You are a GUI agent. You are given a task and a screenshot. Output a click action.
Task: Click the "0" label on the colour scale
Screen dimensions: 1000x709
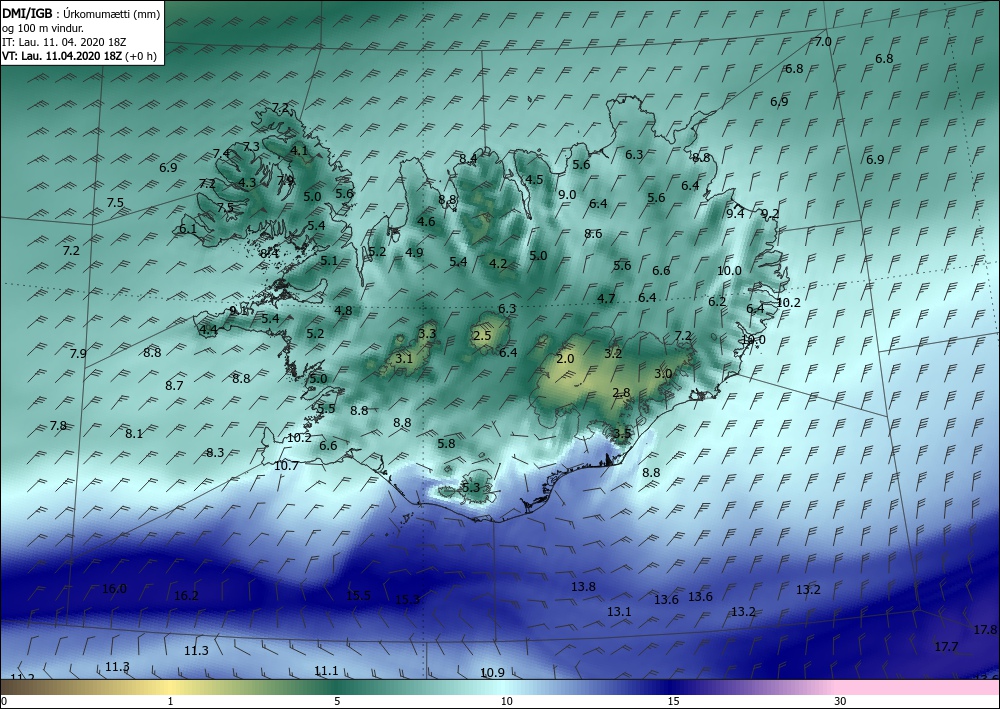pyautogui.click(x=4, y=701)
